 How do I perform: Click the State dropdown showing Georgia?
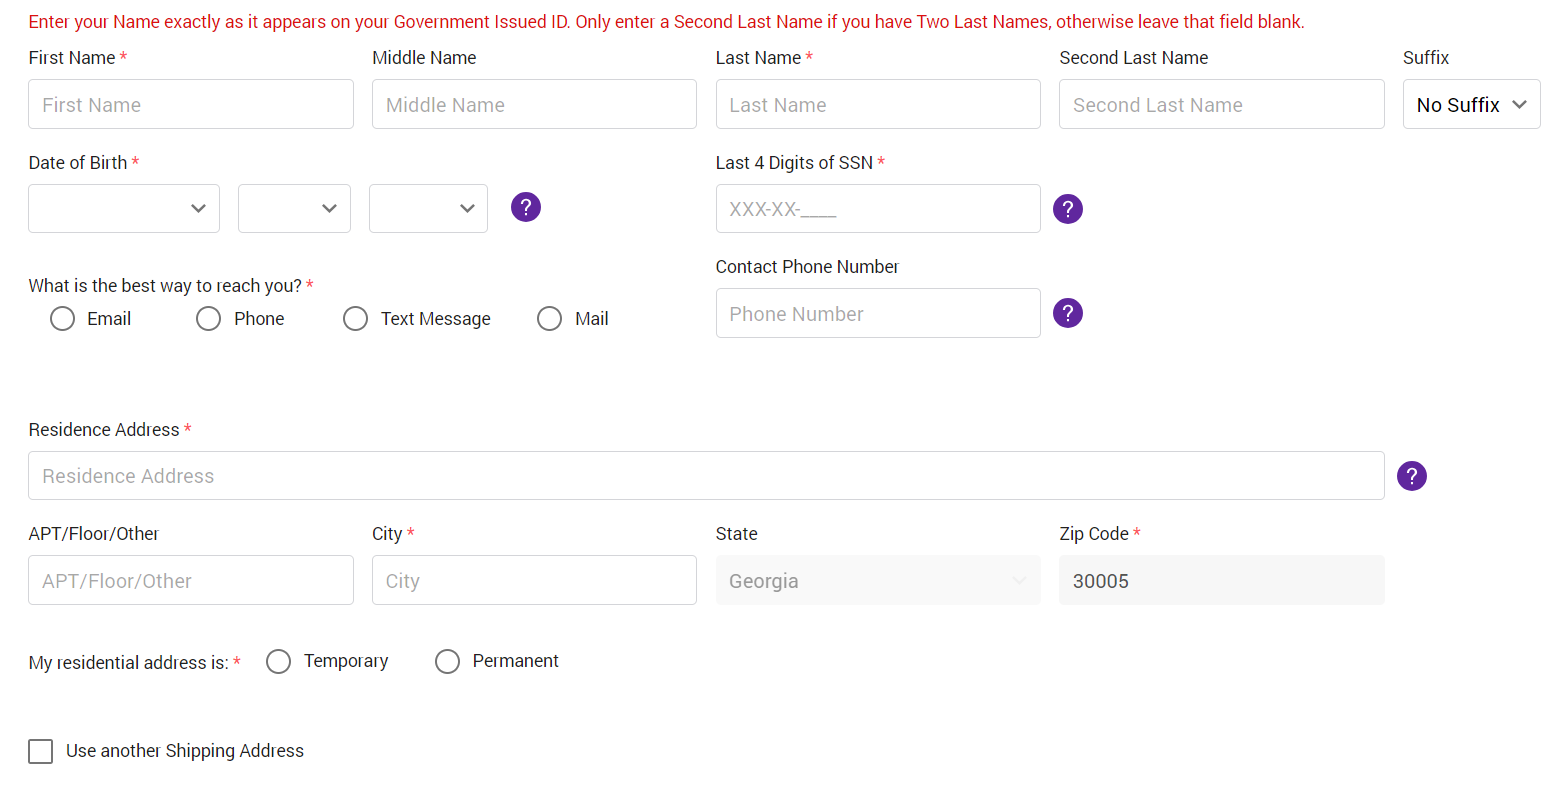pyautogui.click(x=877, y=580)
